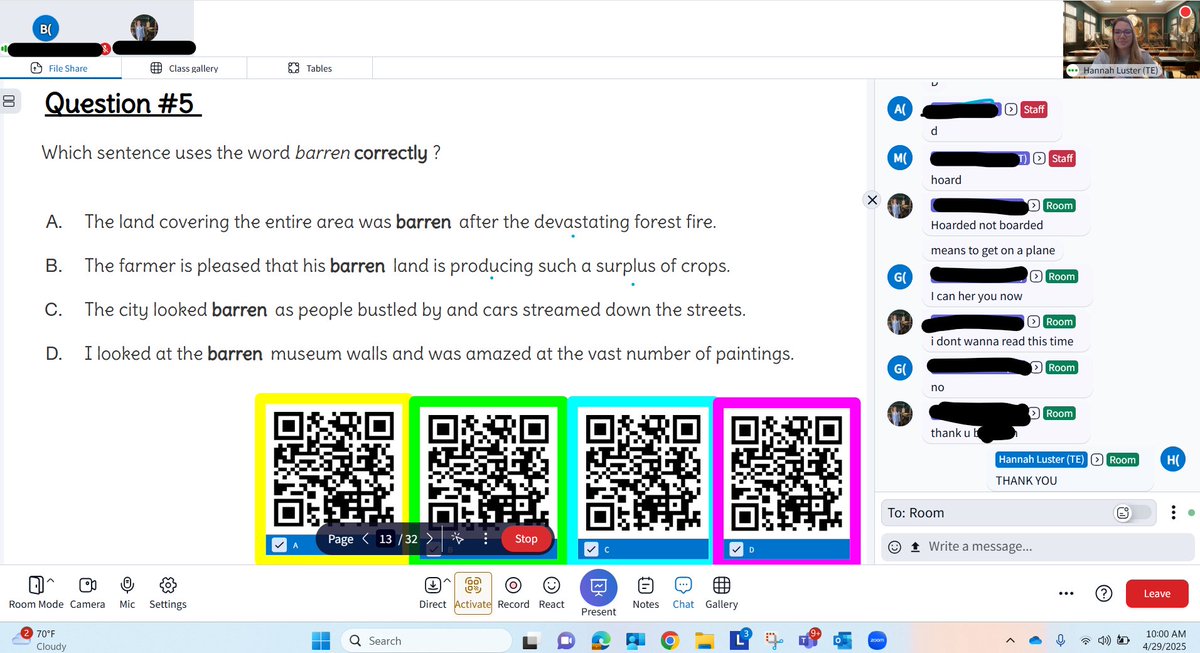Viewport: 1200px width, 653px height.
Task: Click Hannah Luster's video thumbnail
Action: coord(1131,39)
